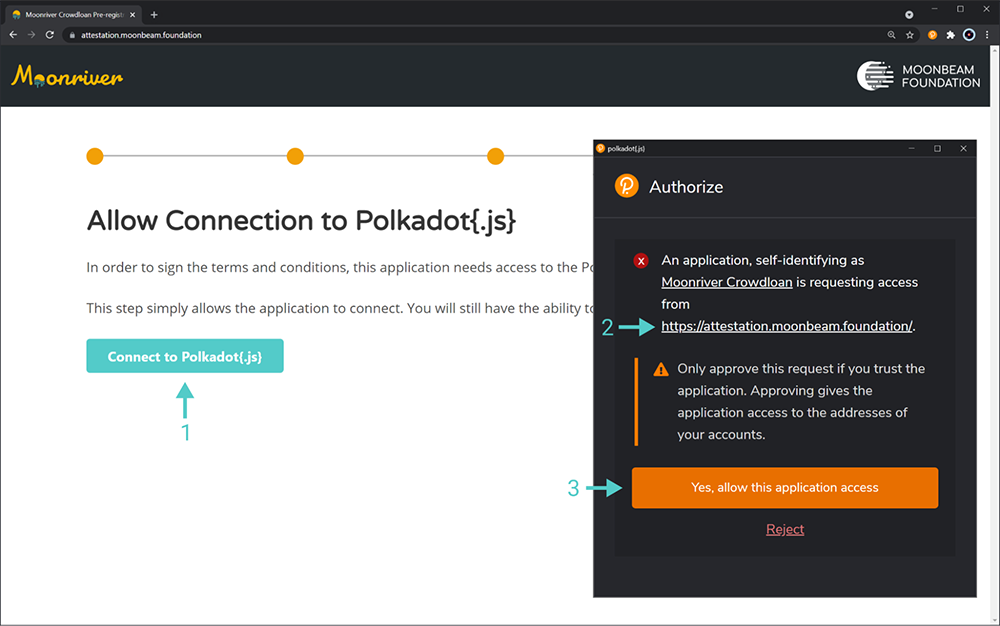
Task: Open the Polkadot{.js} extension icon in toolbar
Action: click(932, 34)
